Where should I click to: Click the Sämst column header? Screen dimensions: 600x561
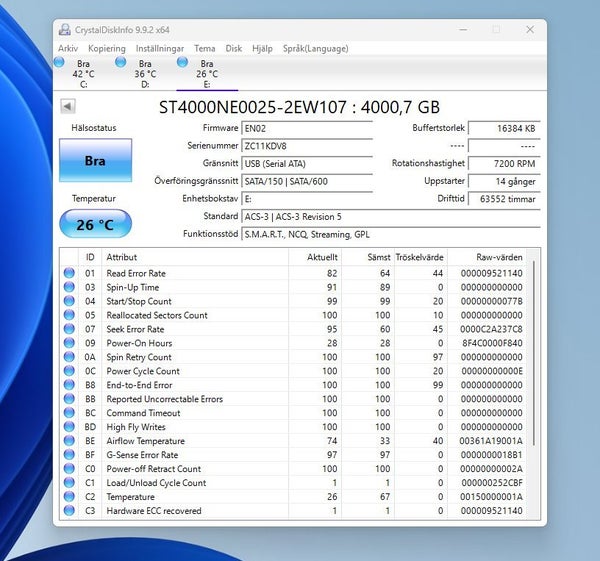(368, 257)
